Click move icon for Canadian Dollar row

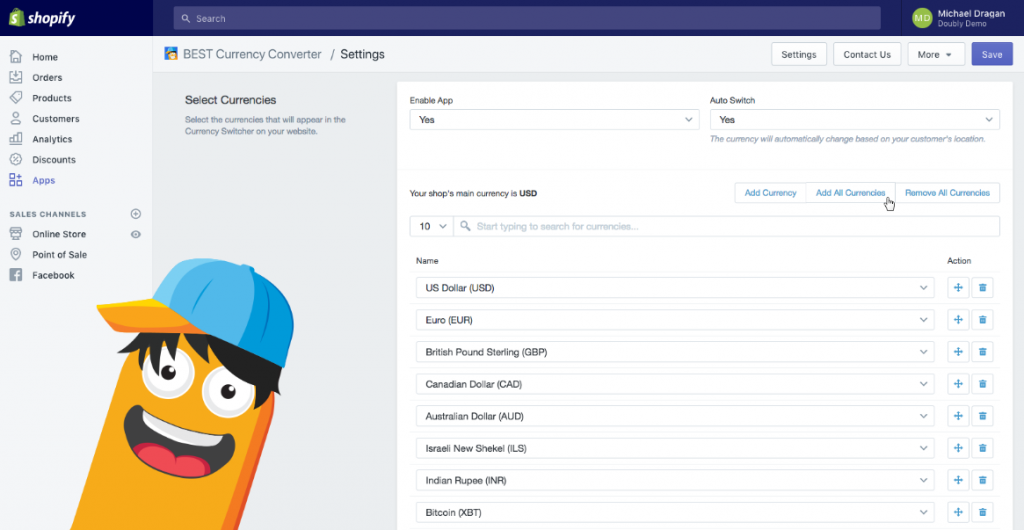pyautogui.click(x=958, y=384)
